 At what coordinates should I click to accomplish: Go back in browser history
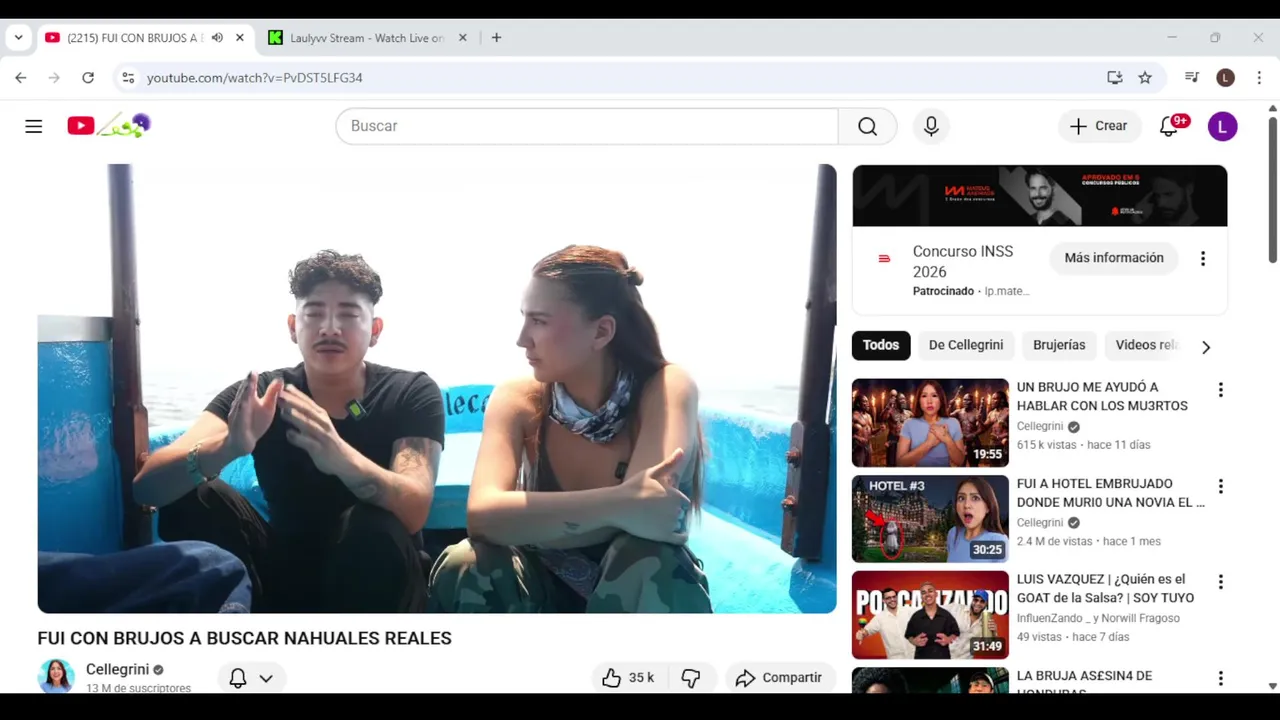21,77
